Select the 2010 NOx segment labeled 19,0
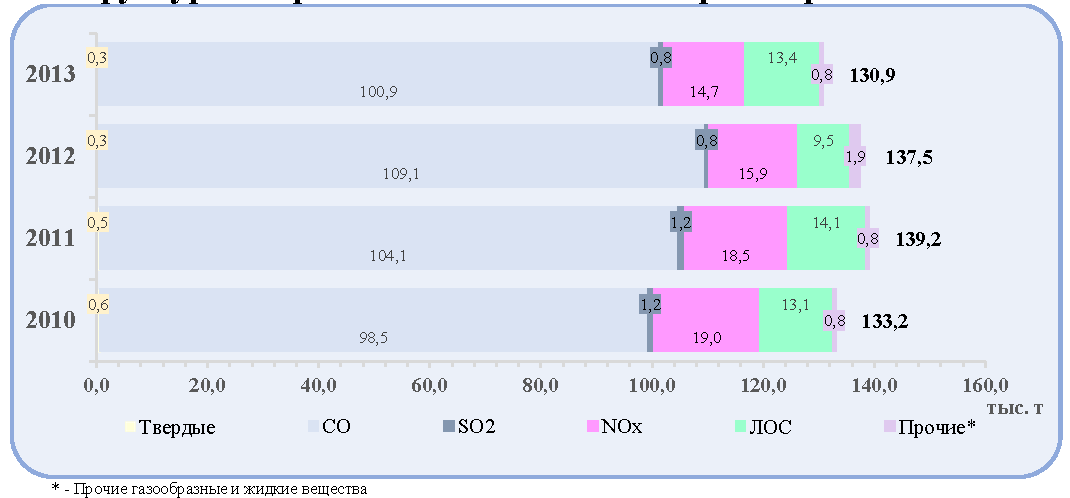Viewport: 1070px width, 498px height. pos(706,320)
